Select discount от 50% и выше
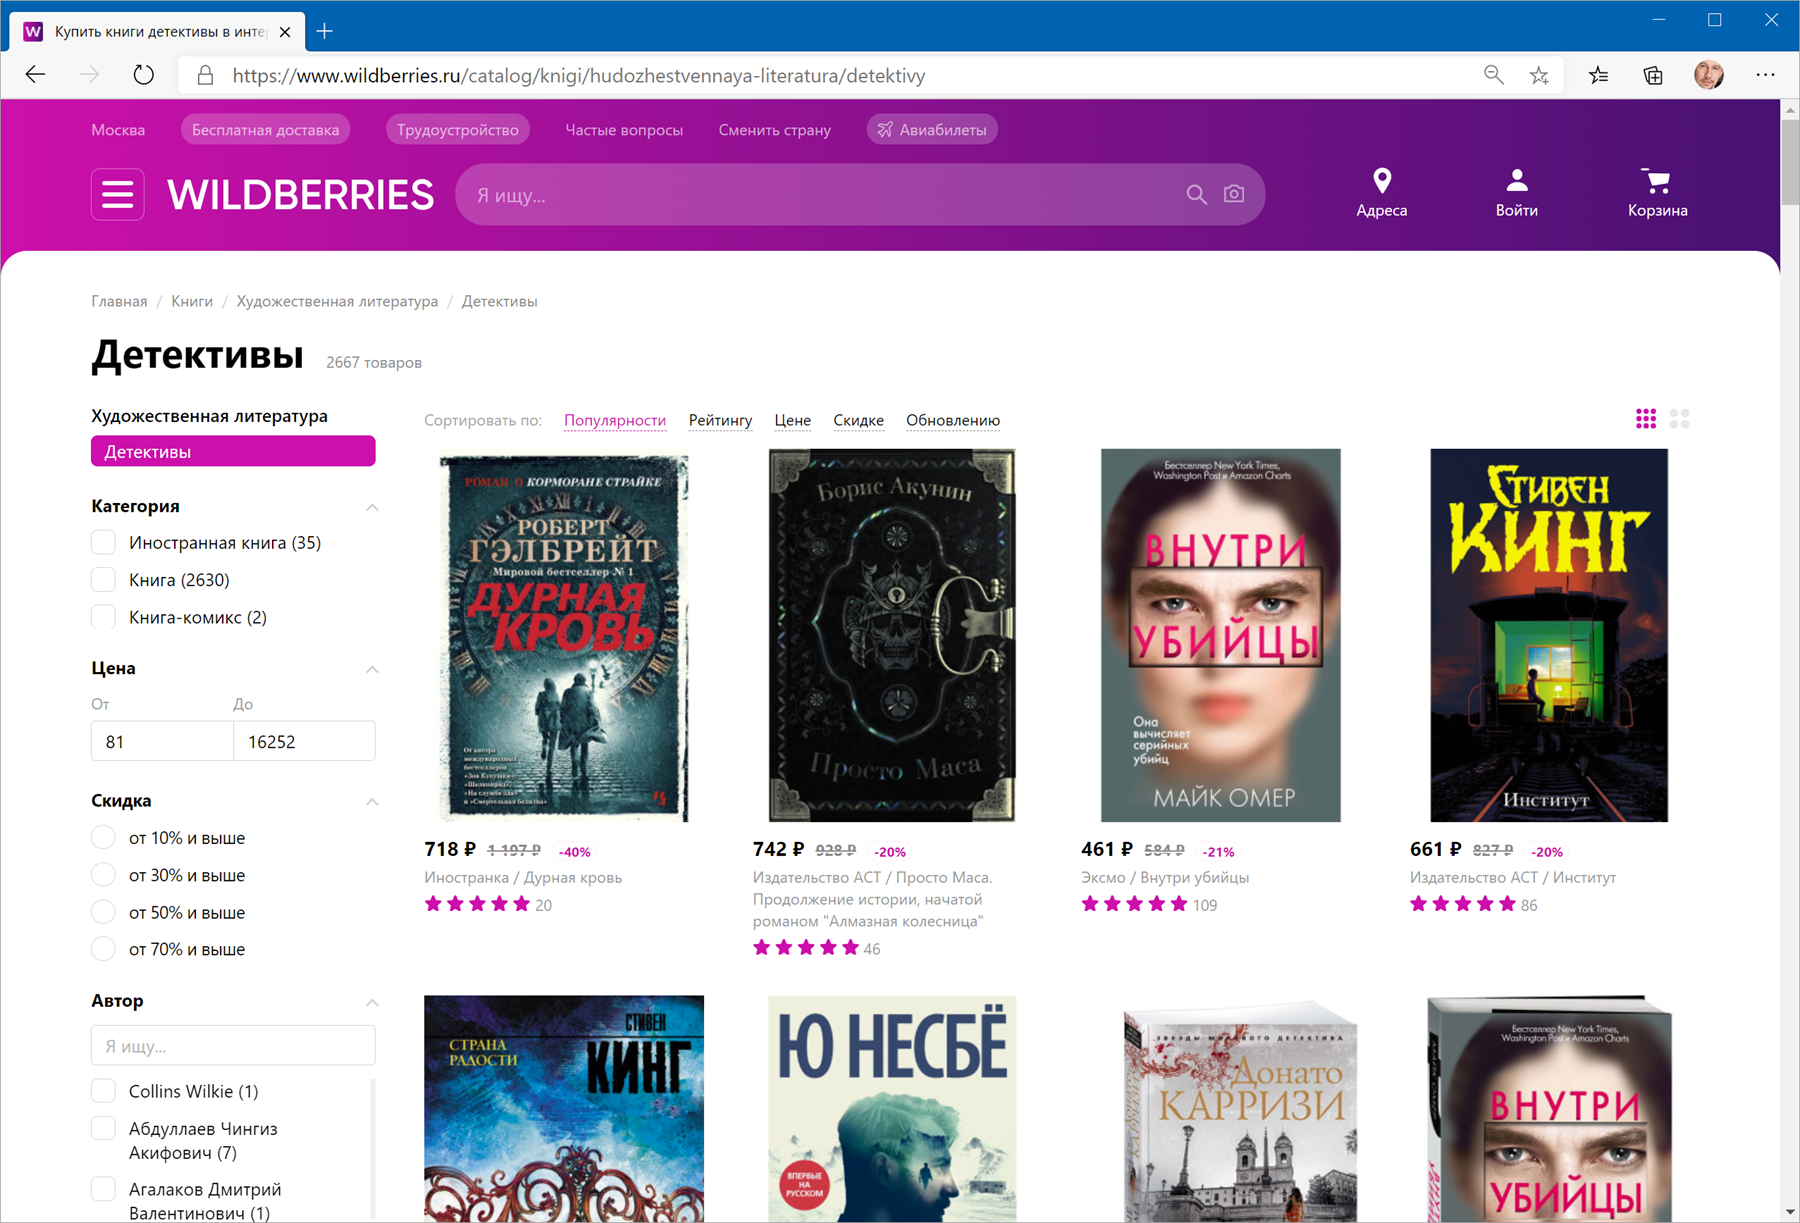1800x1223 pixels. coord(103,912)
